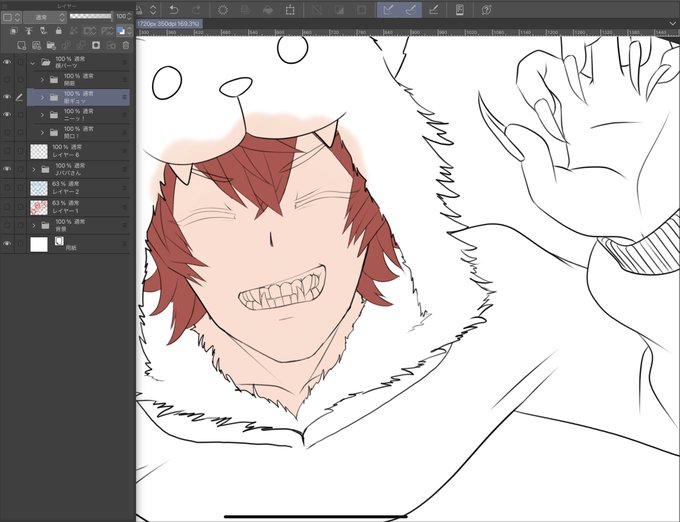Screen dimensions: 680x522
Task: Open smartphone companion mode icon
Action: click(460, 10)
